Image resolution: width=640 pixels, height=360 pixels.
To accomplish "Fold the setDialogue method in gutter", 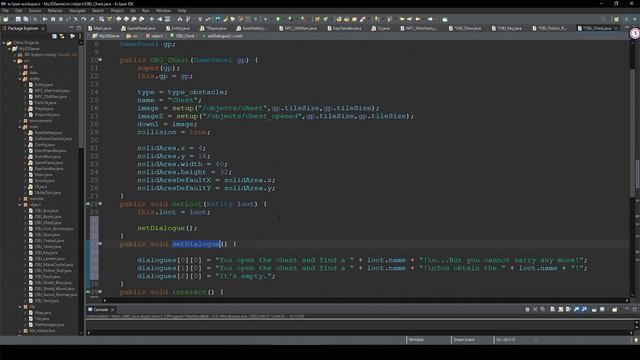I will click(x=100, y=244).
